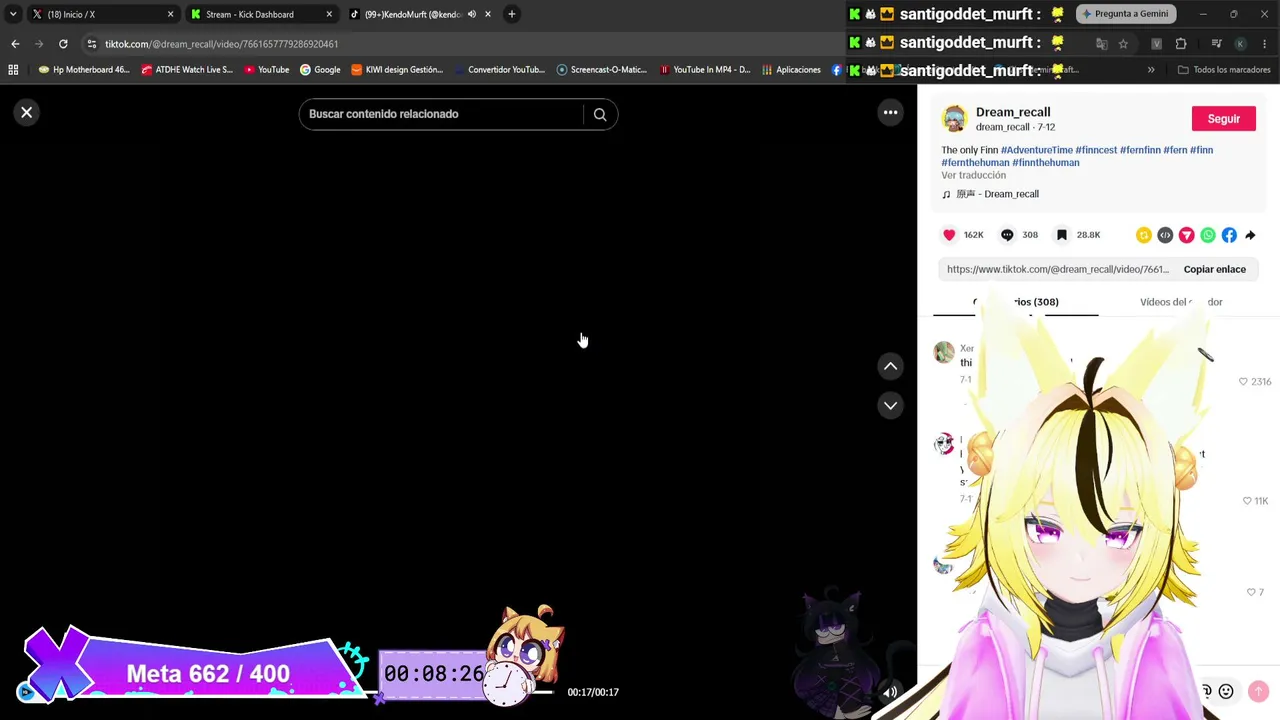Follow Dream_recall with Seguir button

coord(1223,119)
